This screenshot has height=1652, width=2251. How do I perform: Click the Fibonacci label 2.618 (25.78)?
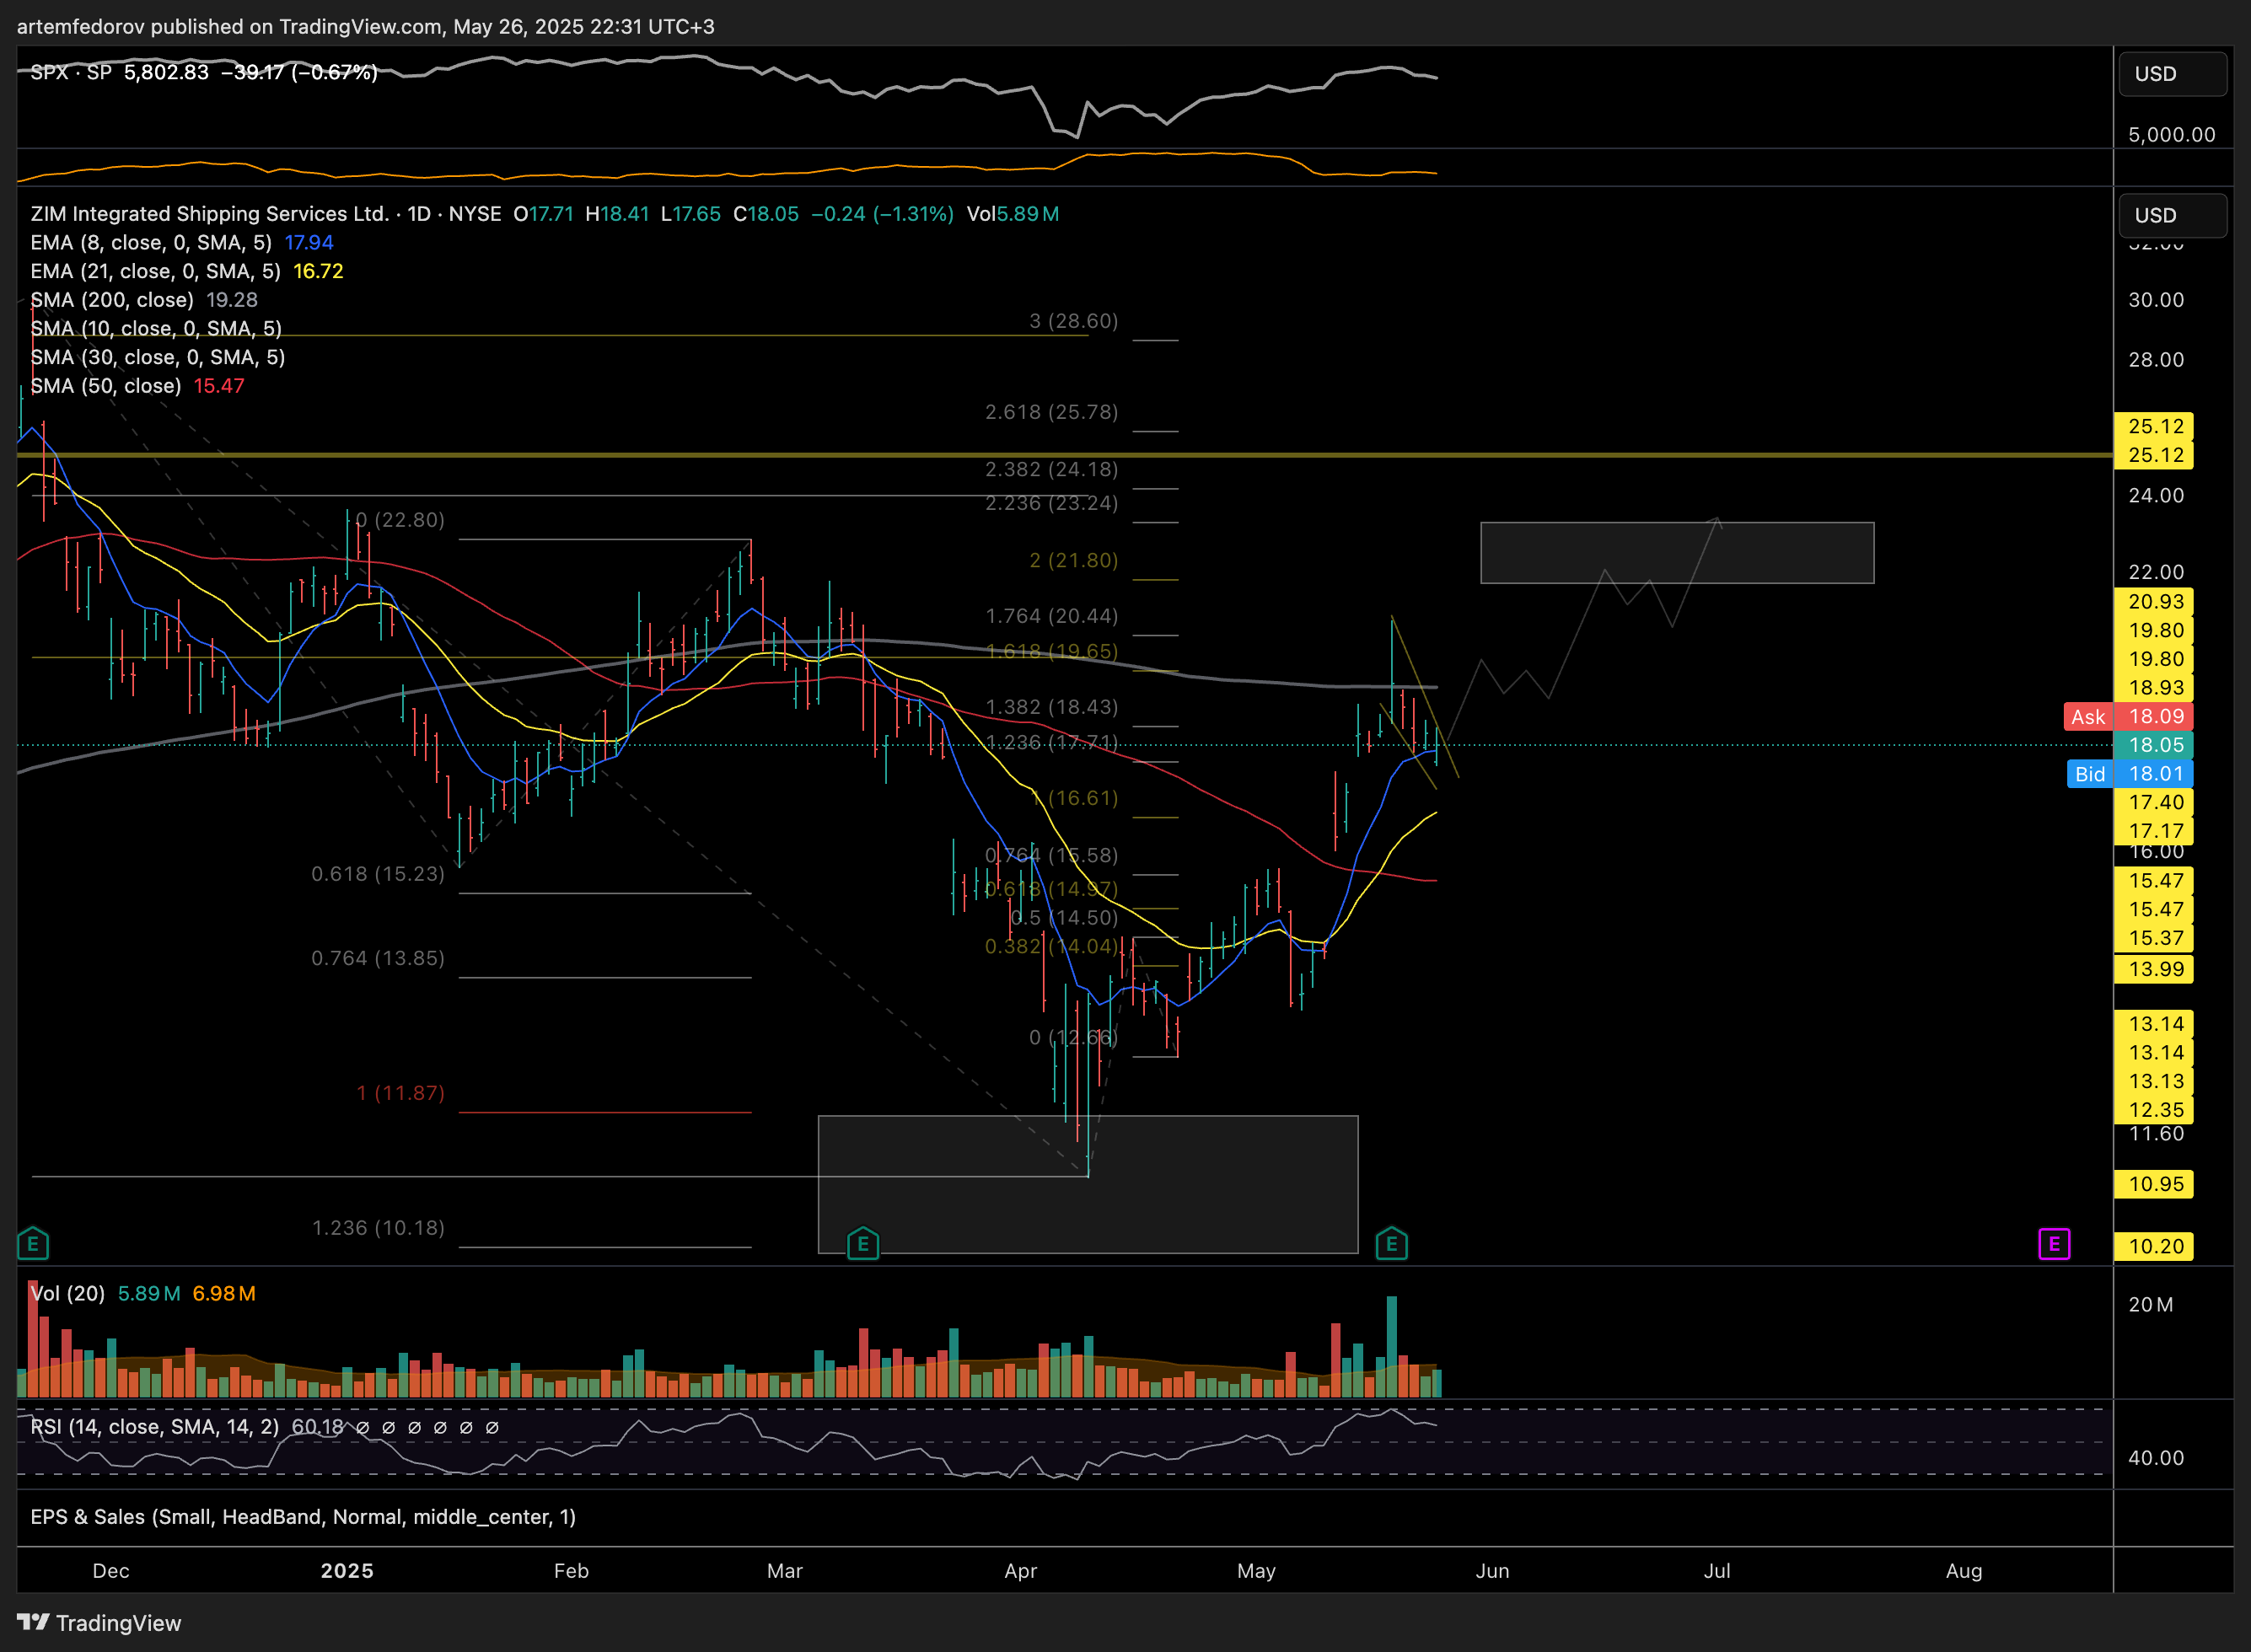[x=1052, y=412]
